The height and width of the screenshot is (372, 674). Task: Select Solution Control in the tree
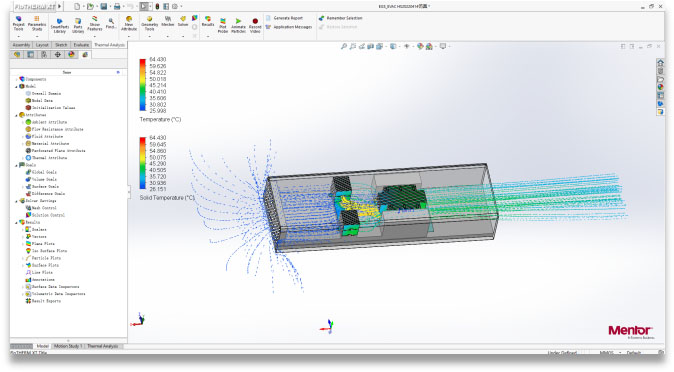[x=45, y=215]
